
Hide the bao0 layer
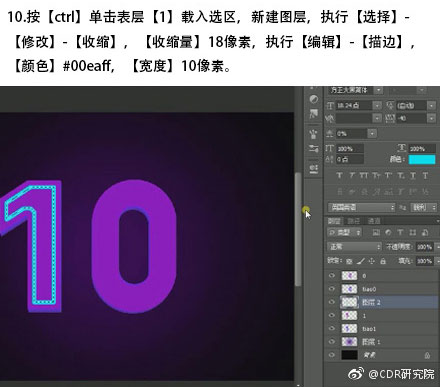[331, 289]
